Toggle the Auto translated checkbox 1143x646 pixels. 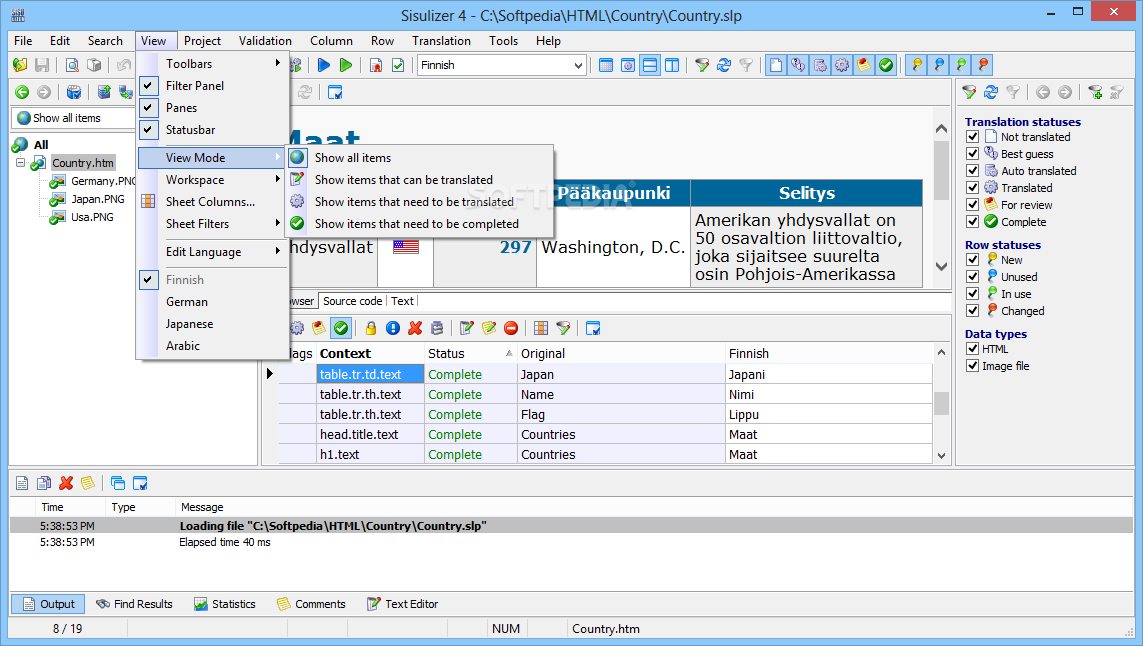coord(972,170)
